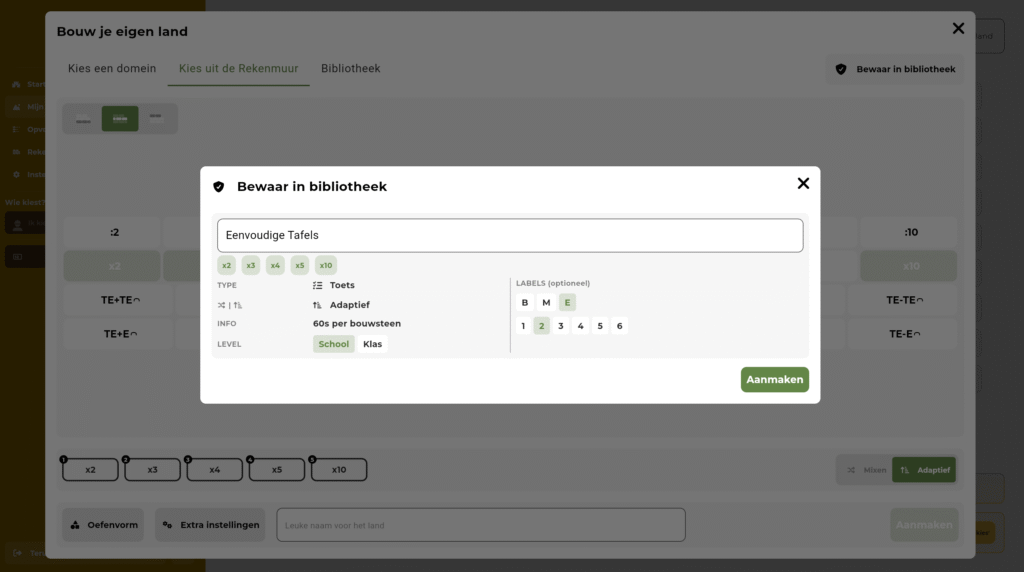Toggle the E label off
The width and height of the screenshot is (1024, 572).
pyautogui.click(x=567, y=303)
